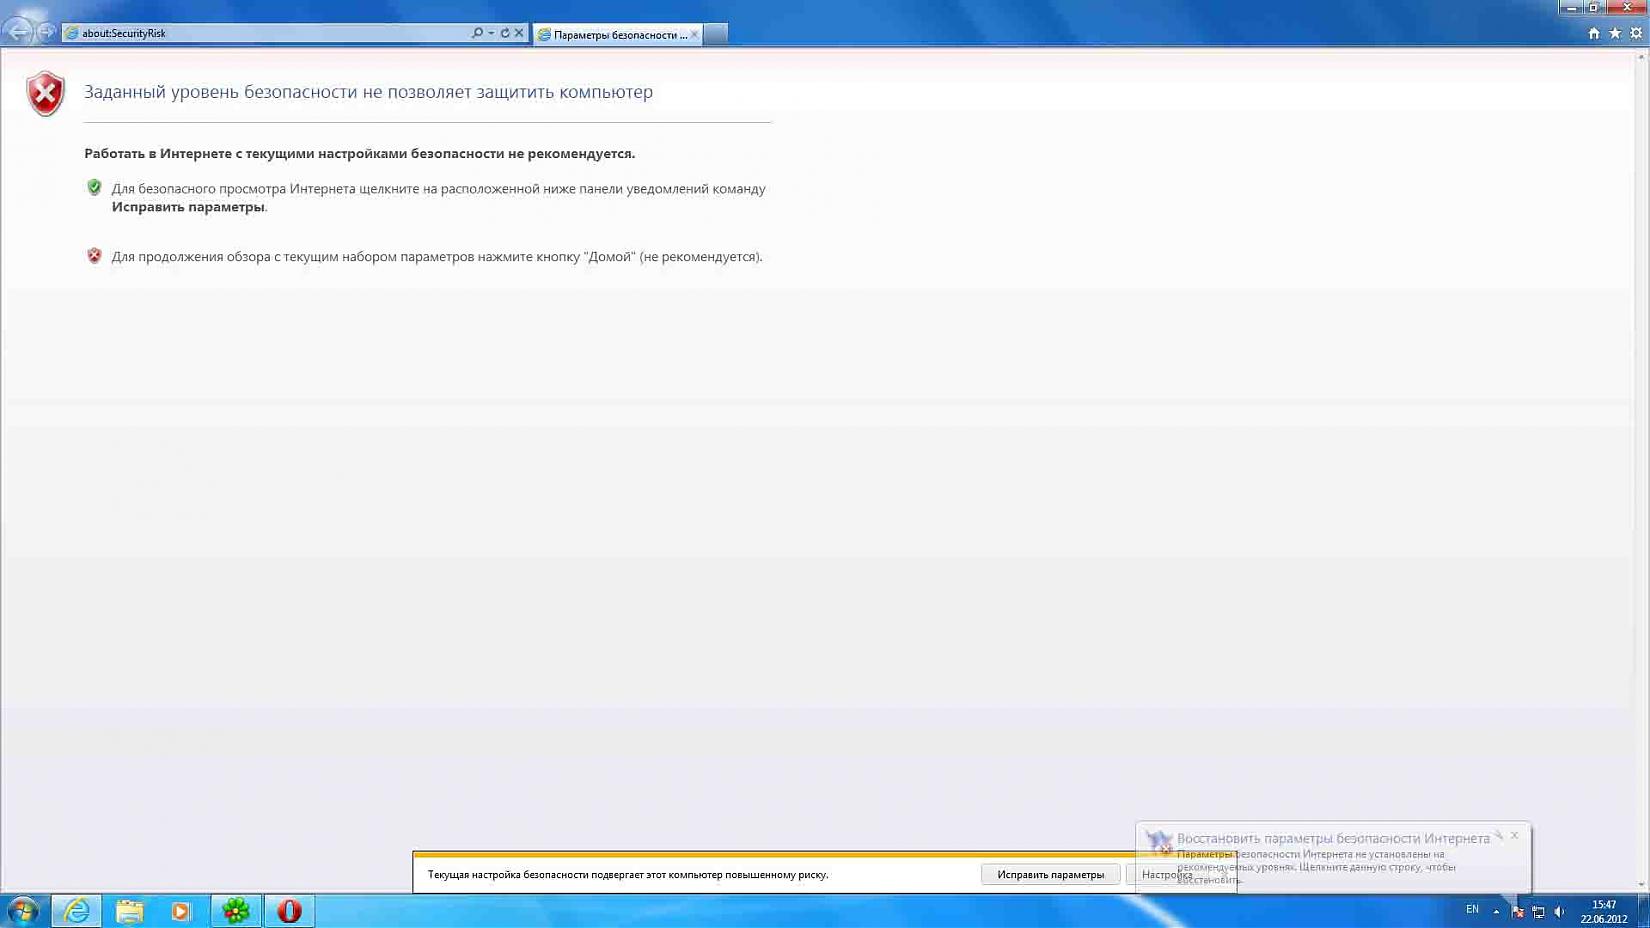
Task: Open Favorites with the star icon
Action: pos(1615,33)
